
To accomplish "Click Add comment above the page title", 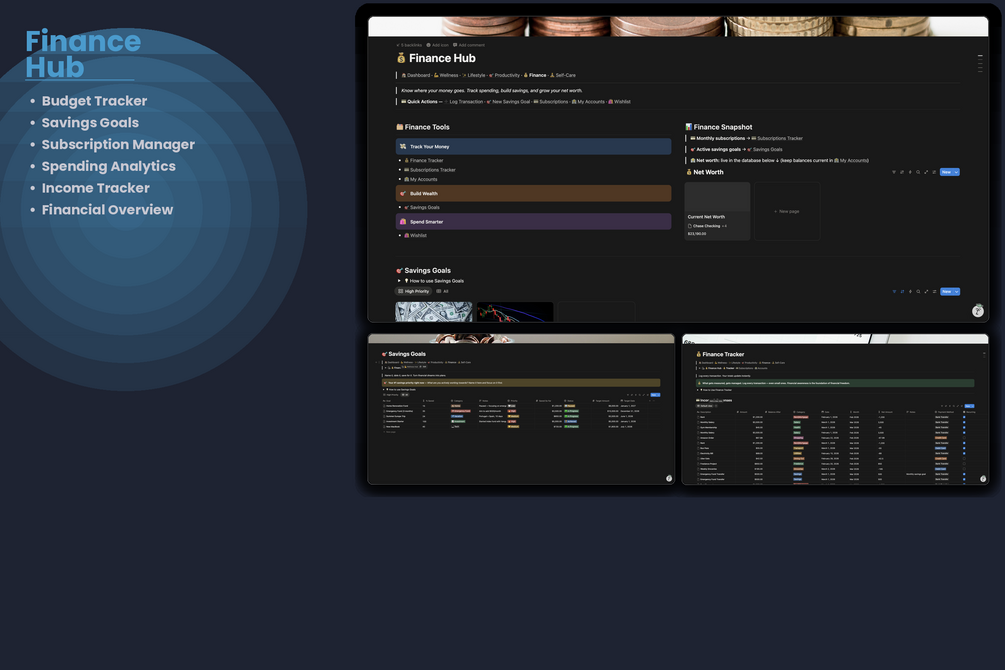I will point(469,46).
